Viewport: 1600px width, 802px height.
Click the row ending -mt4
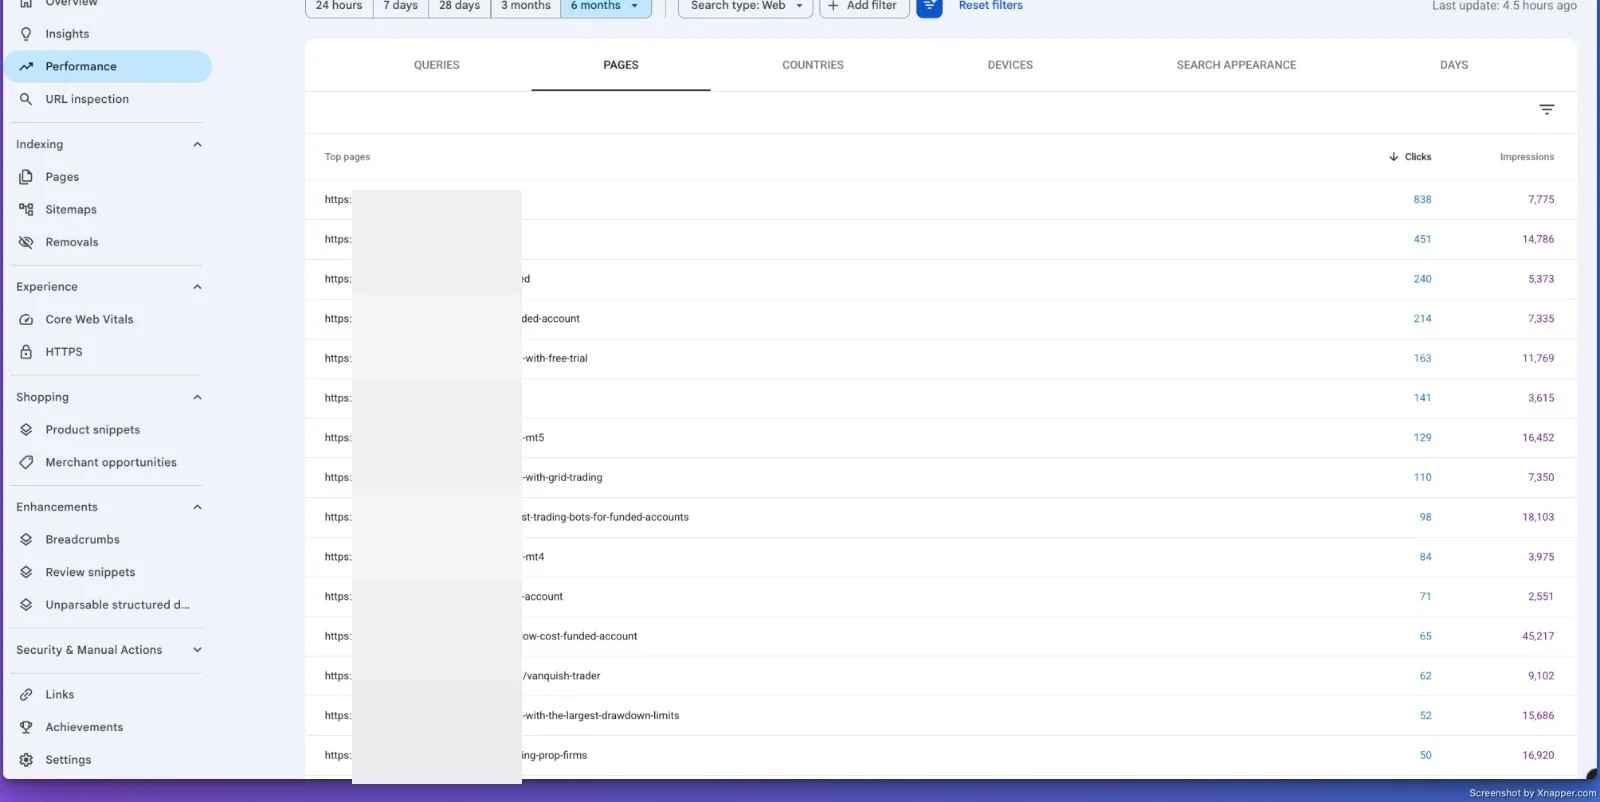pos(941,557)
